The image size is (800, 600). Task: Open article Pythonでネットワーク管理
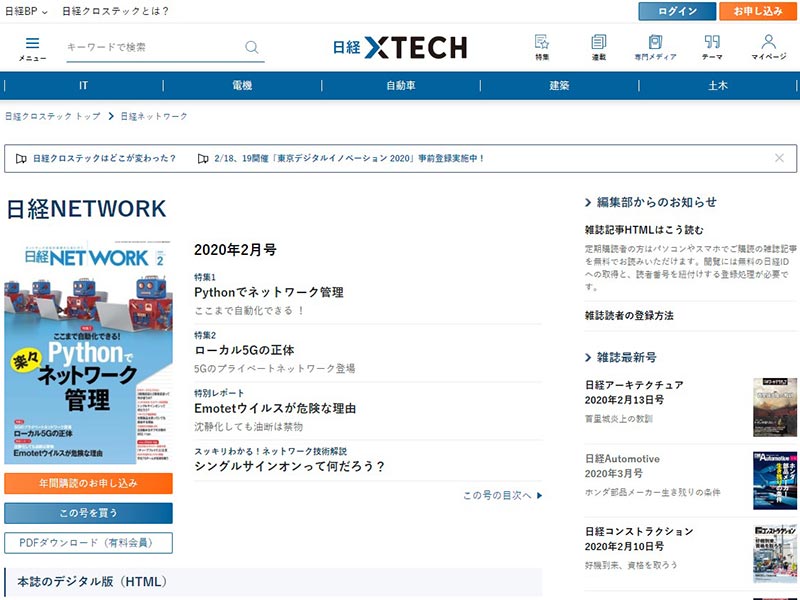click(269, 292)
